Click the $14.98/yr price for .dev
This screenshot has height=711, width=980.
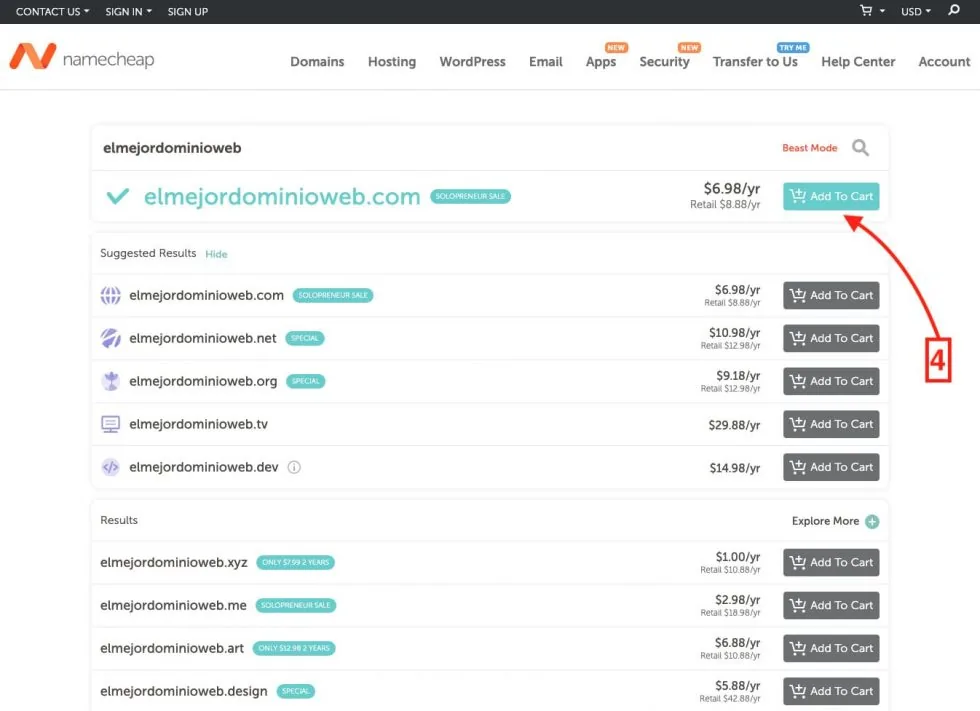pos(735,468)
